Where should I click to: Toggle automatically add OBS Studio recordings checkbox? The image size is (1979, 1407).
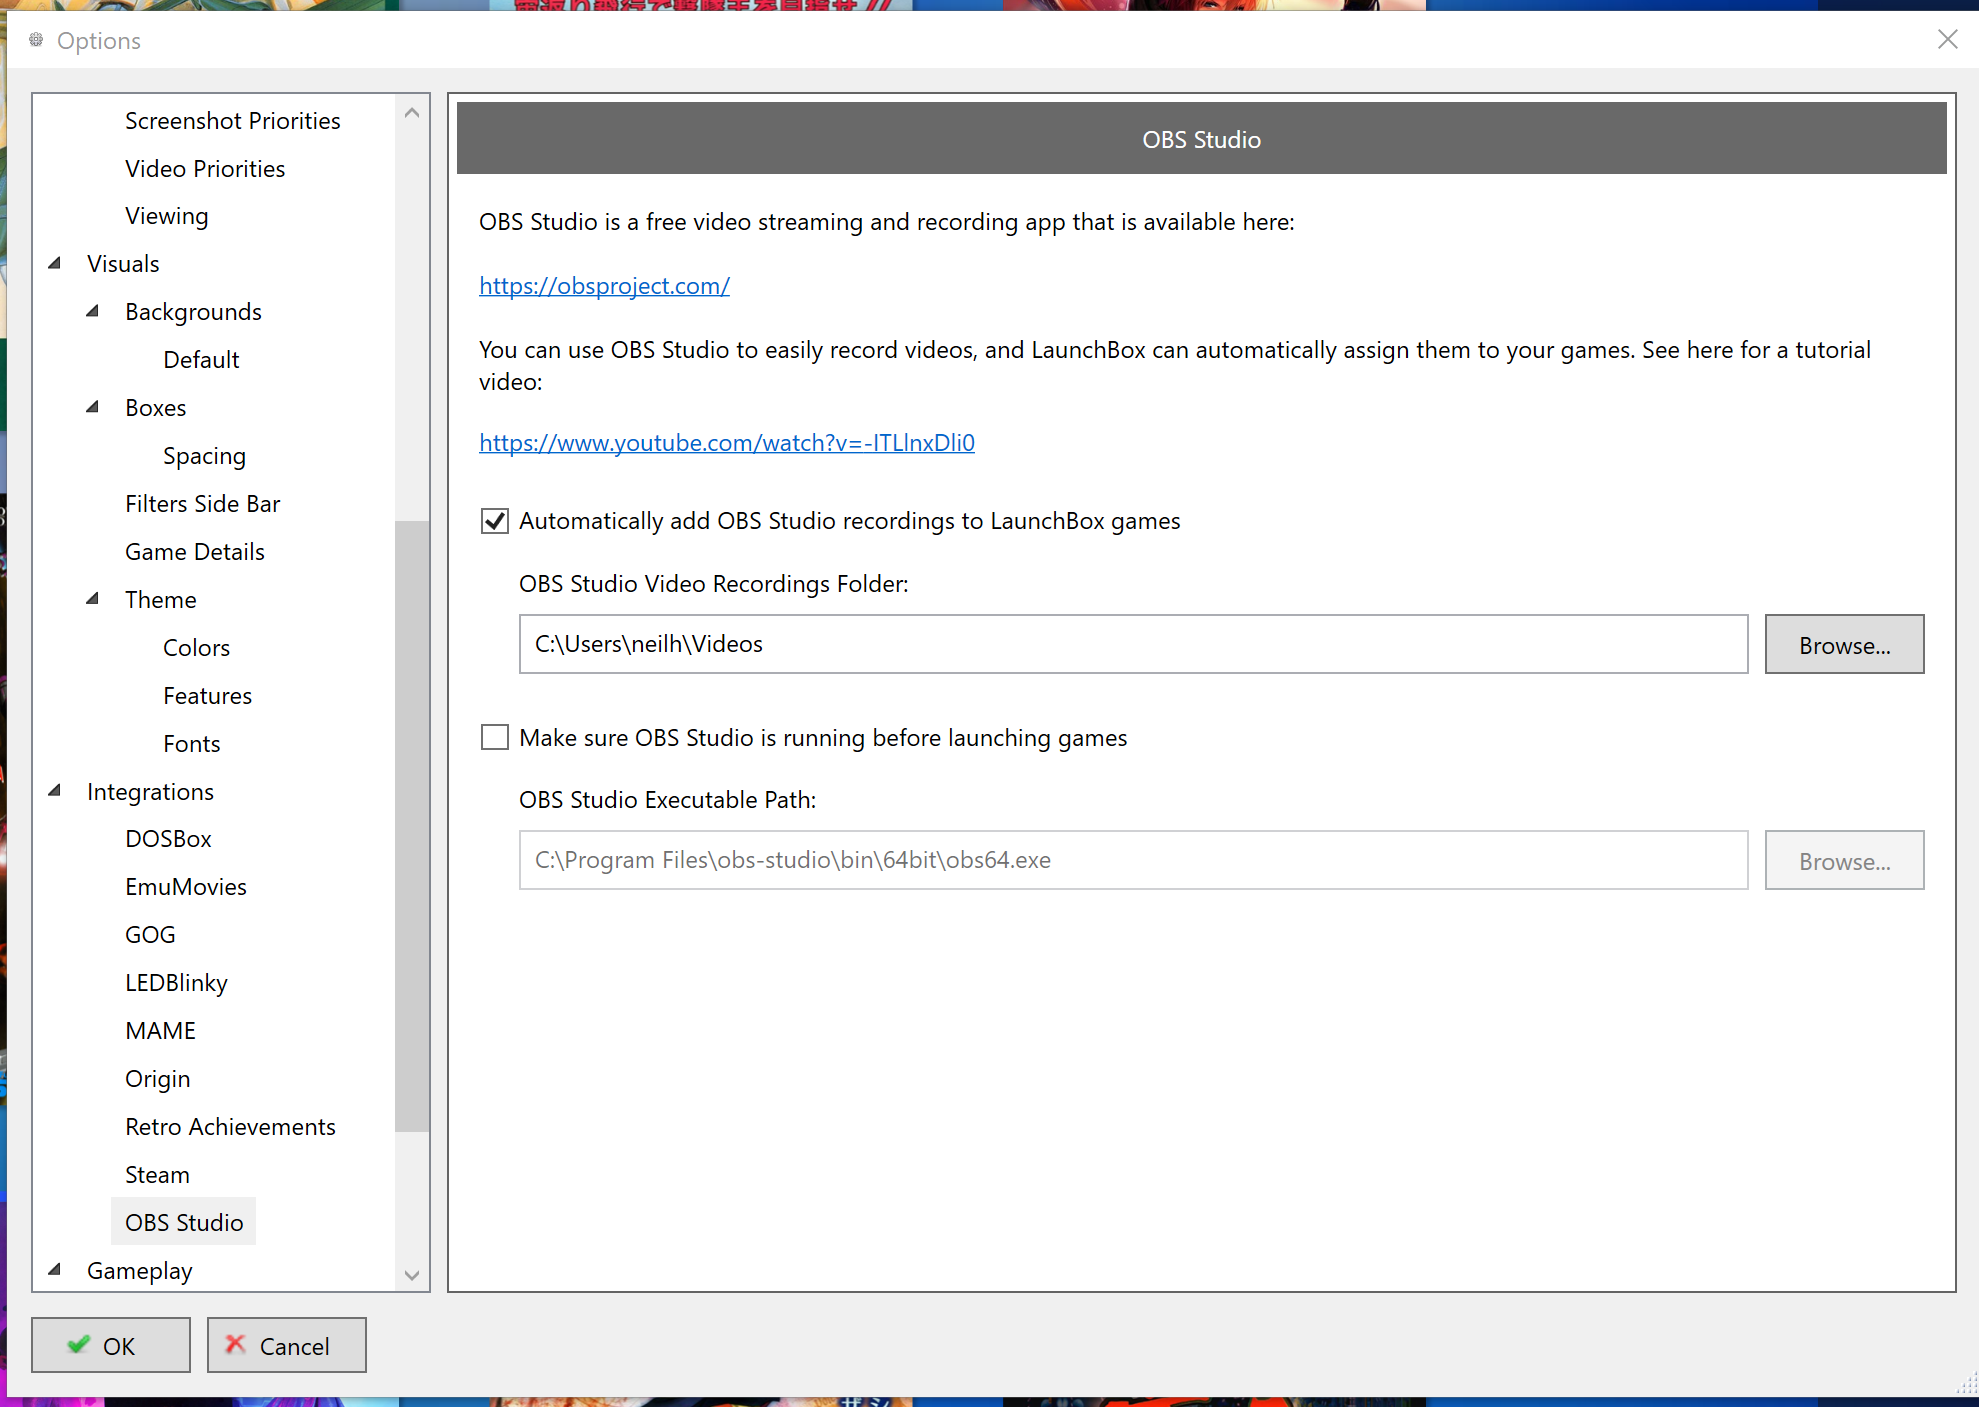point(495,521)
